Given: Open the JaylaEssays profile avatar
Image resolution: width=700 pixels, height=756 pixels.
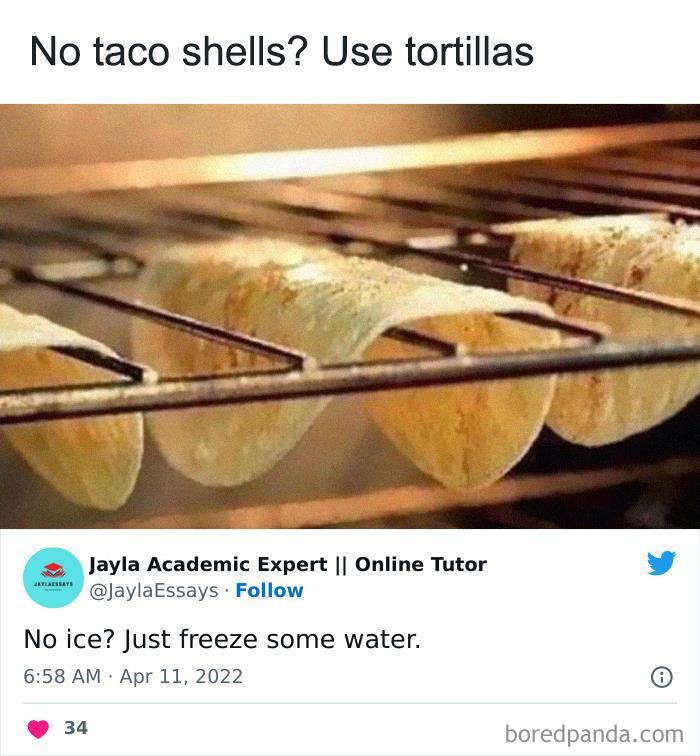Looking at the screenshot, I should 53,577.
